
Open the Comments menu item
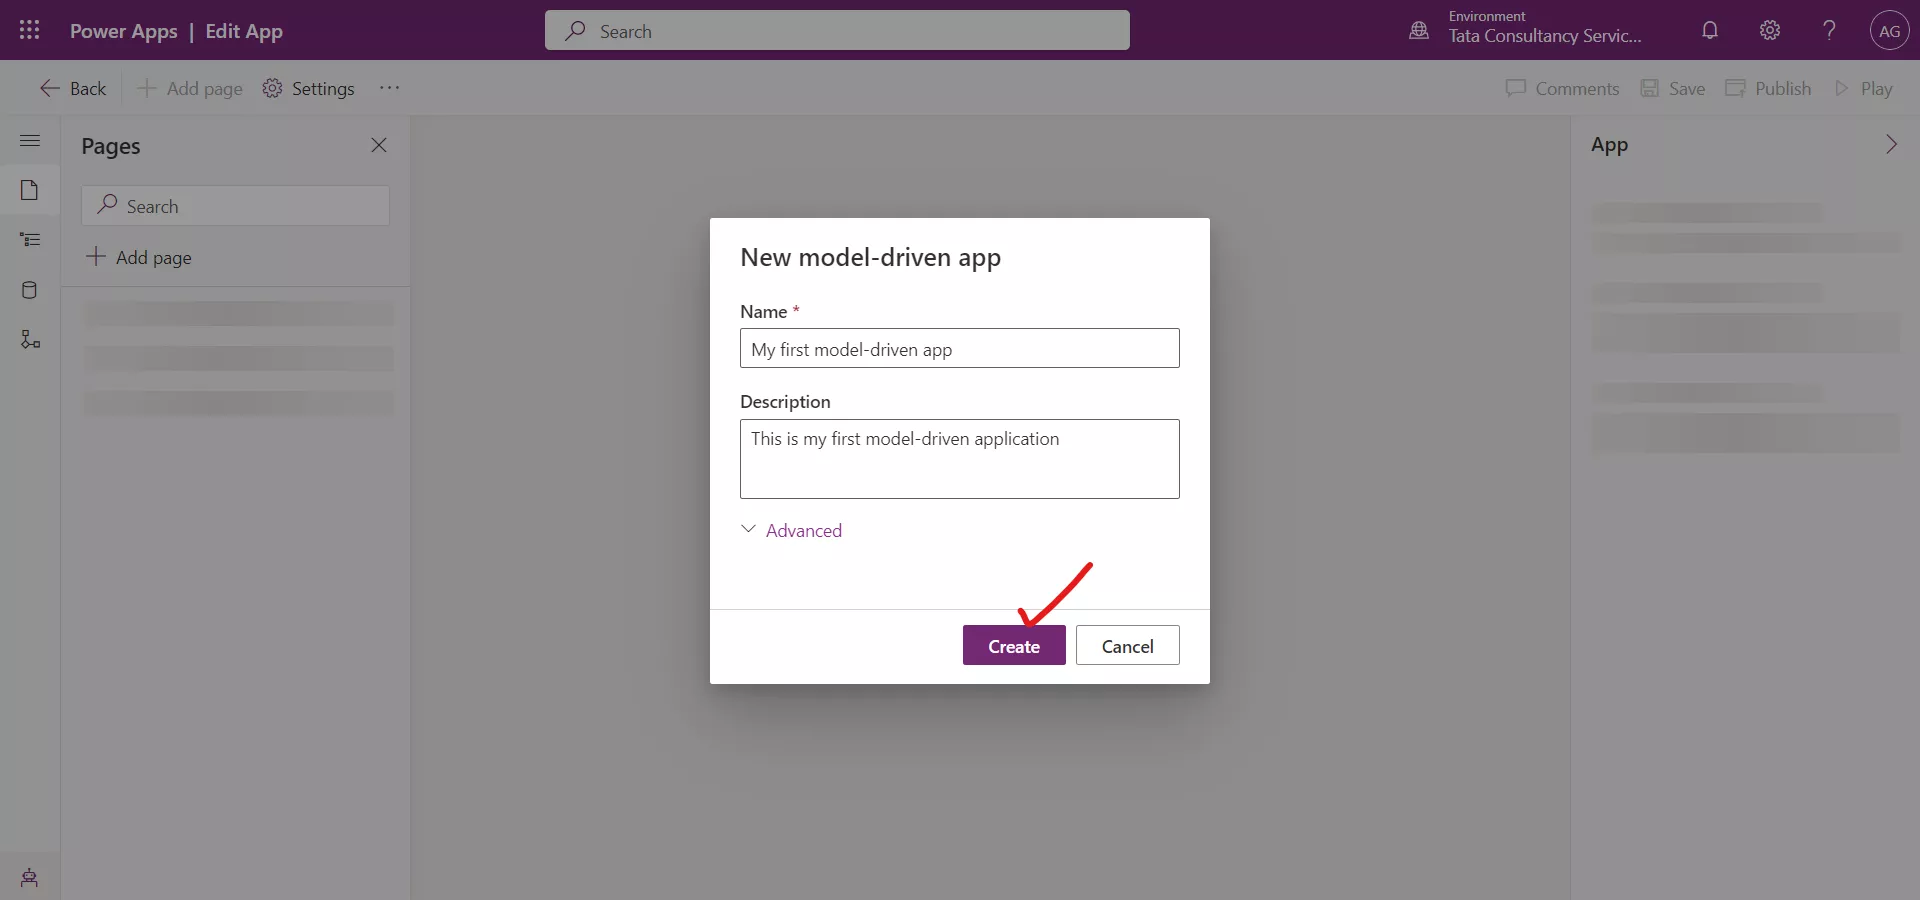point(1564,88)
